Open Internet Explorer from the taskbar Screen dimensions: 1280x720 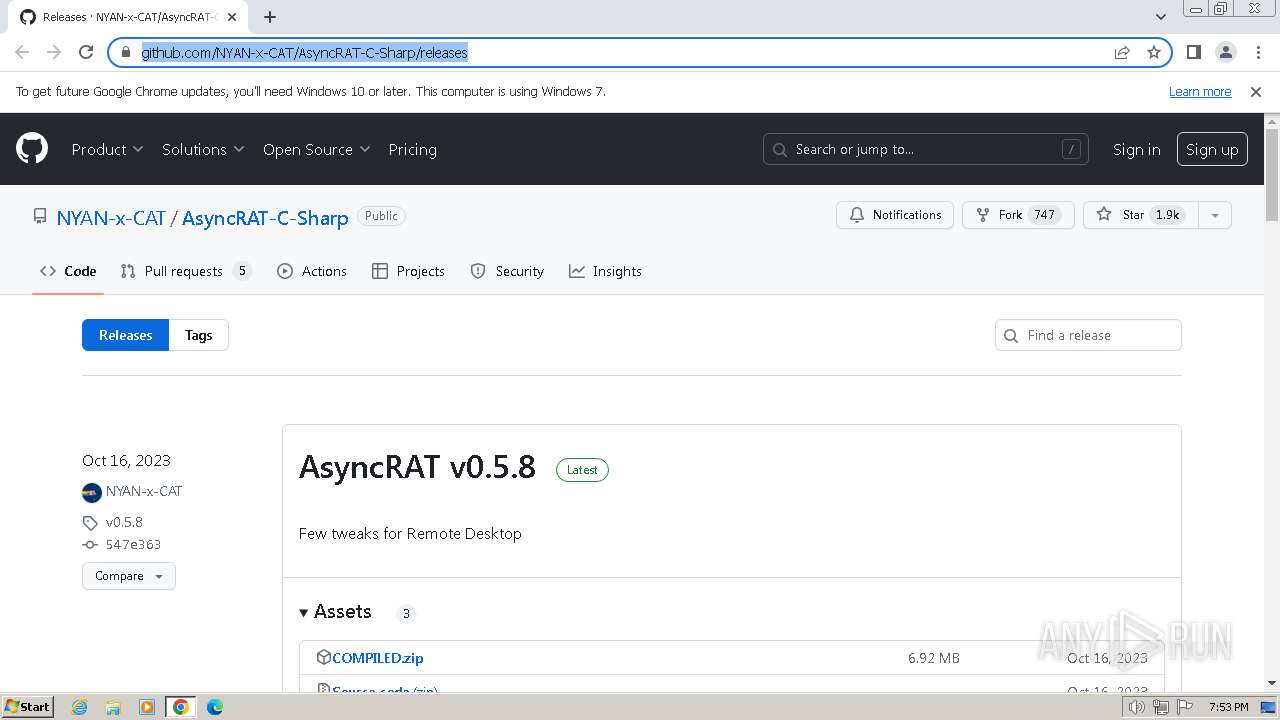point(79,707)
